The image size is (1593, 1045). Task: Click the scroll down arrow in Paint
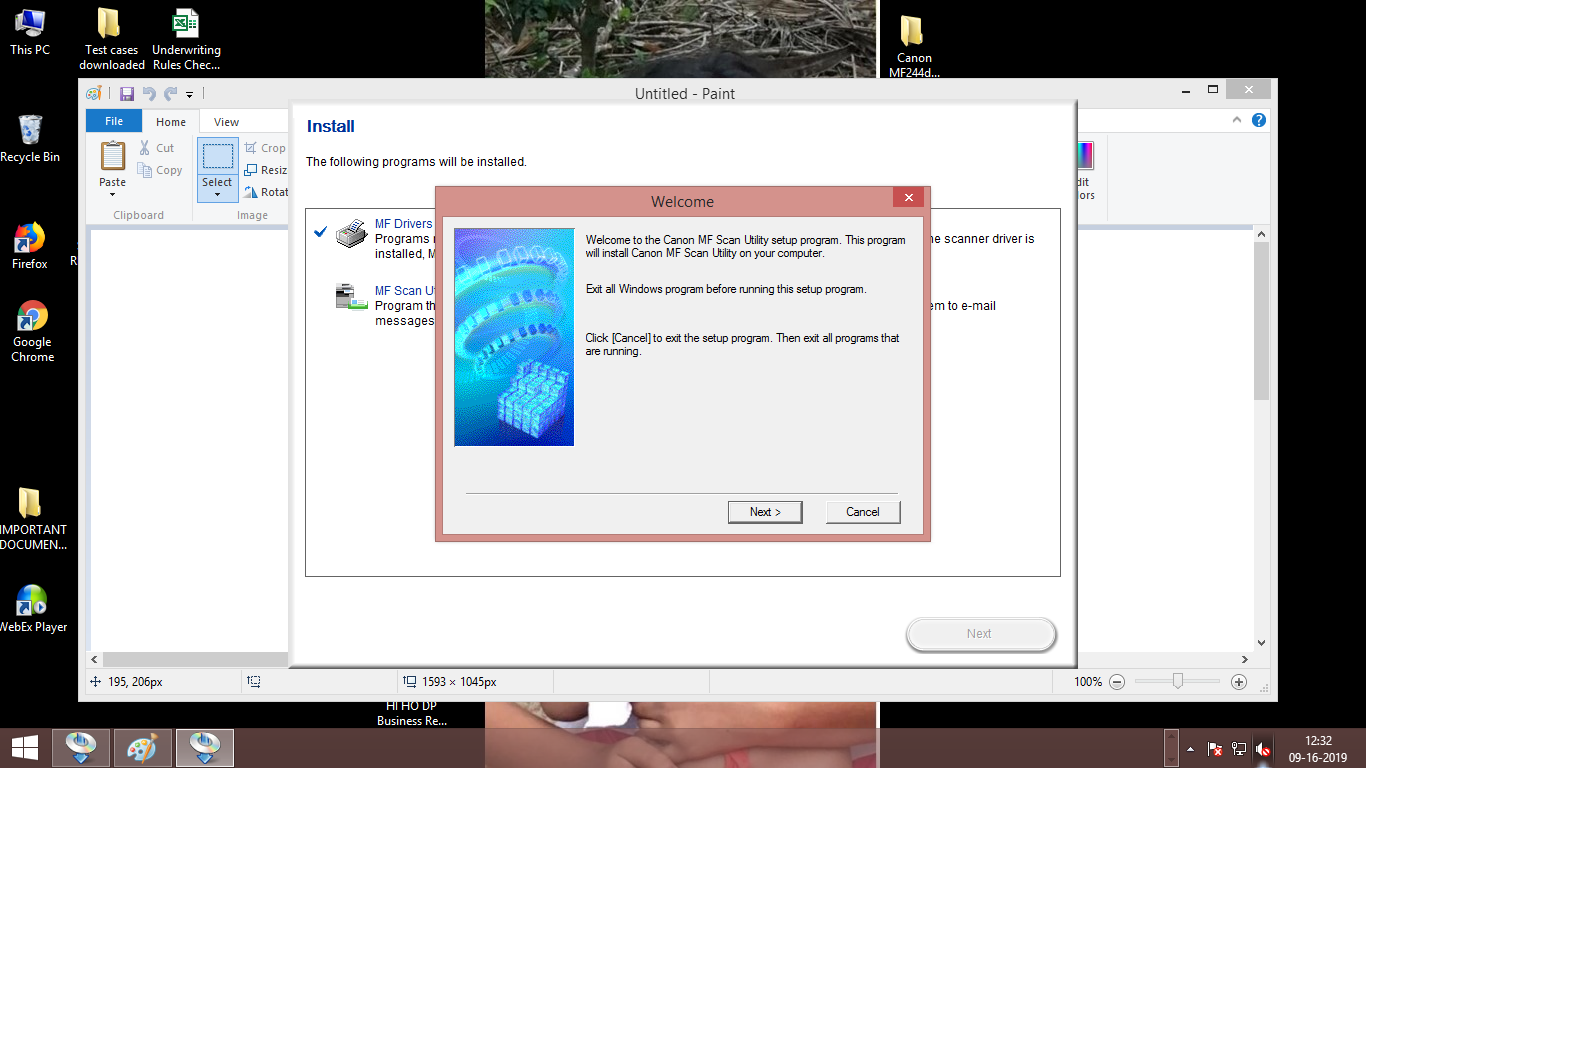[1262, 643]
